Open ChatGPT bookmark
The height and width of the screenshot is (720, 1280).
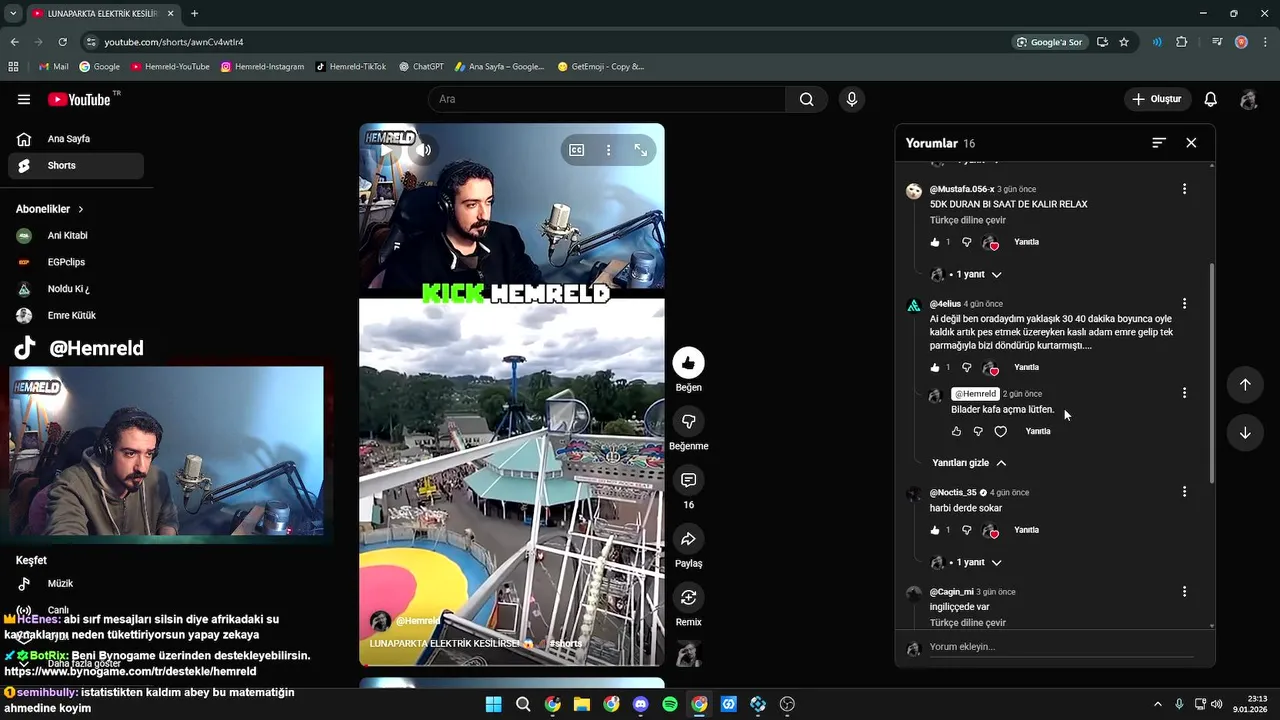[421, 67]
